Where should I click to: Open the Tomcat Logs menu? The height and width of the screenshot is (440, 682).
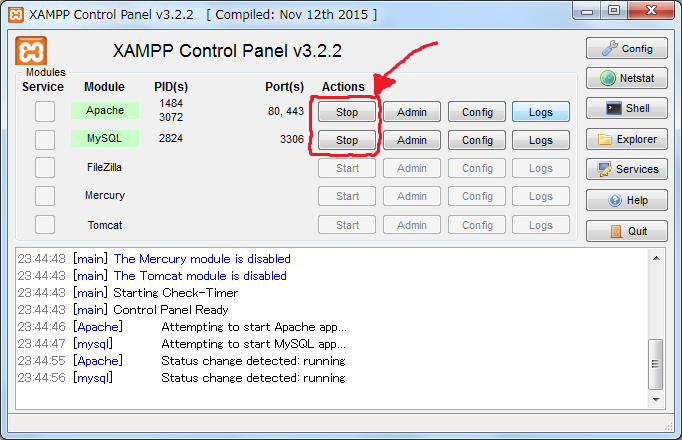coord(541,225)
